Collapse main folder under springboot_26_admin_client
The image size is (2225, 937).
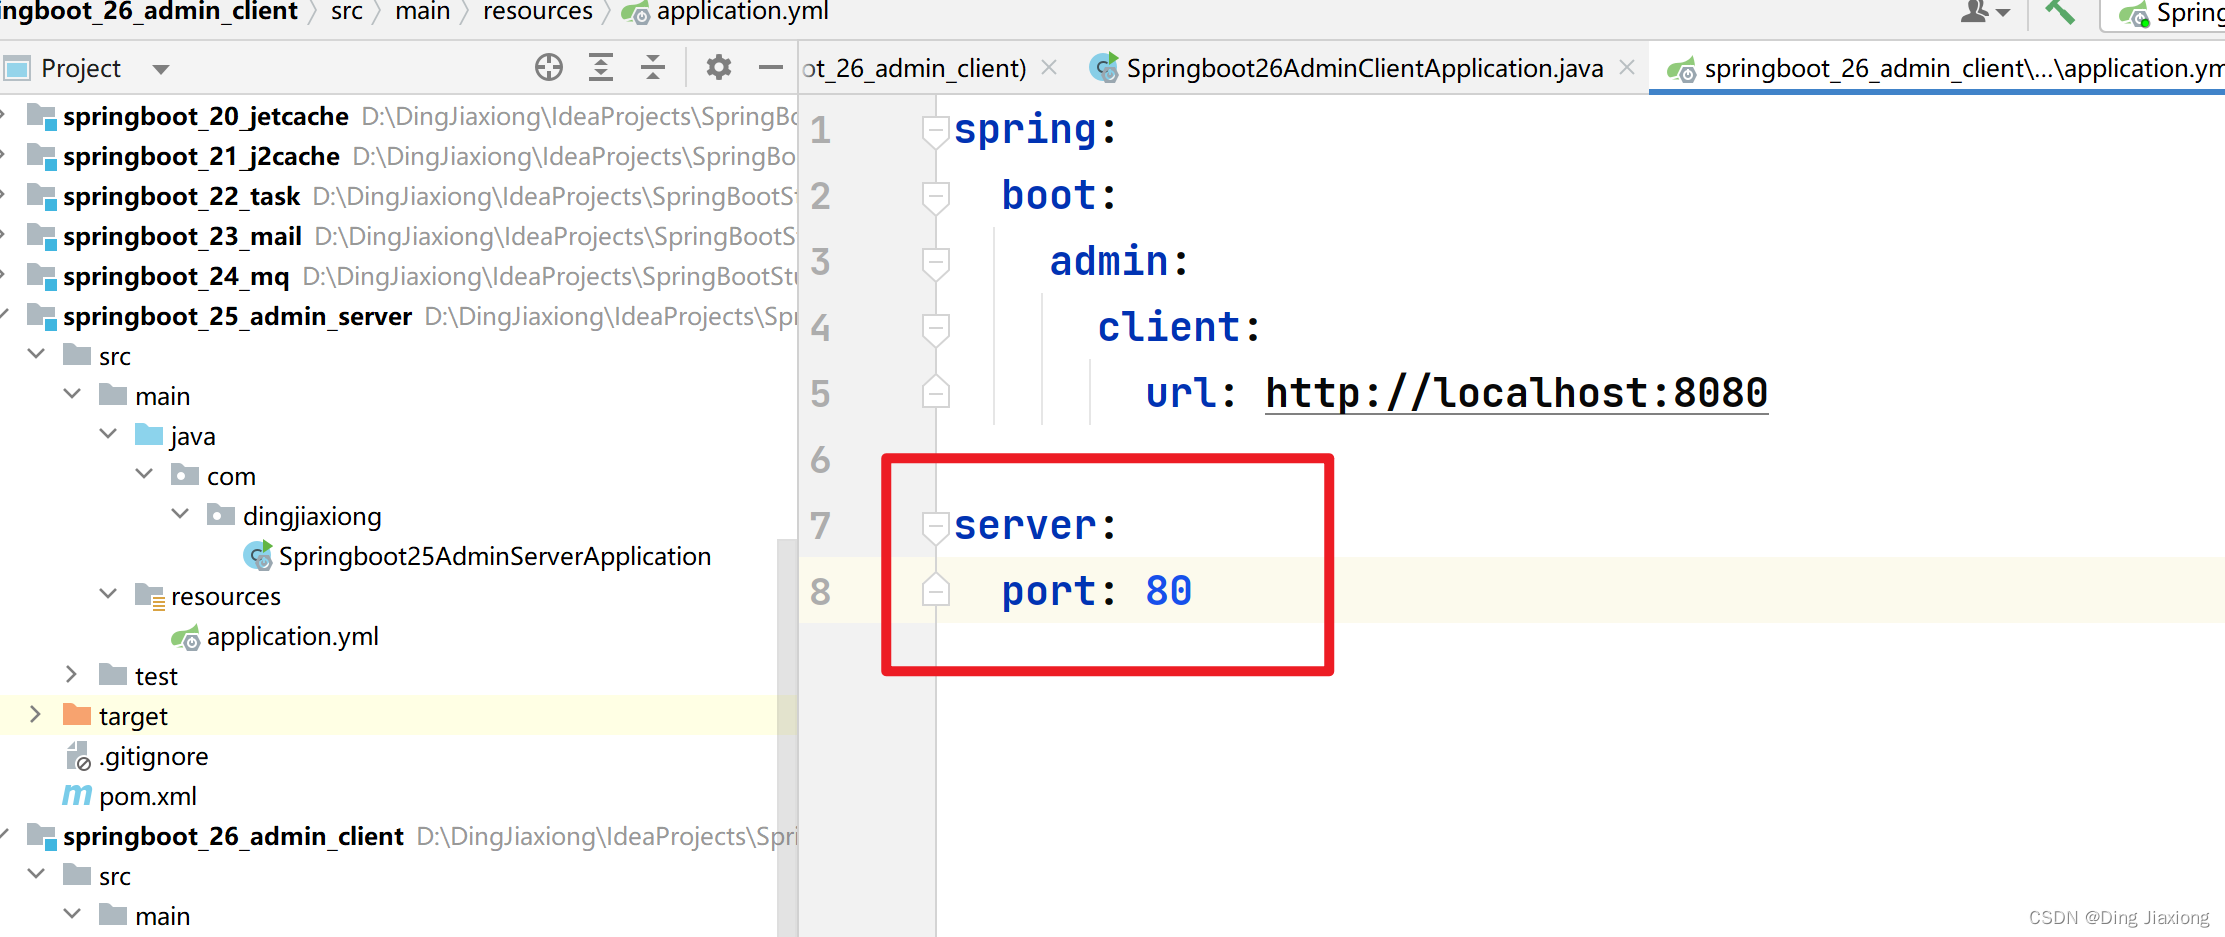[72, 914]
